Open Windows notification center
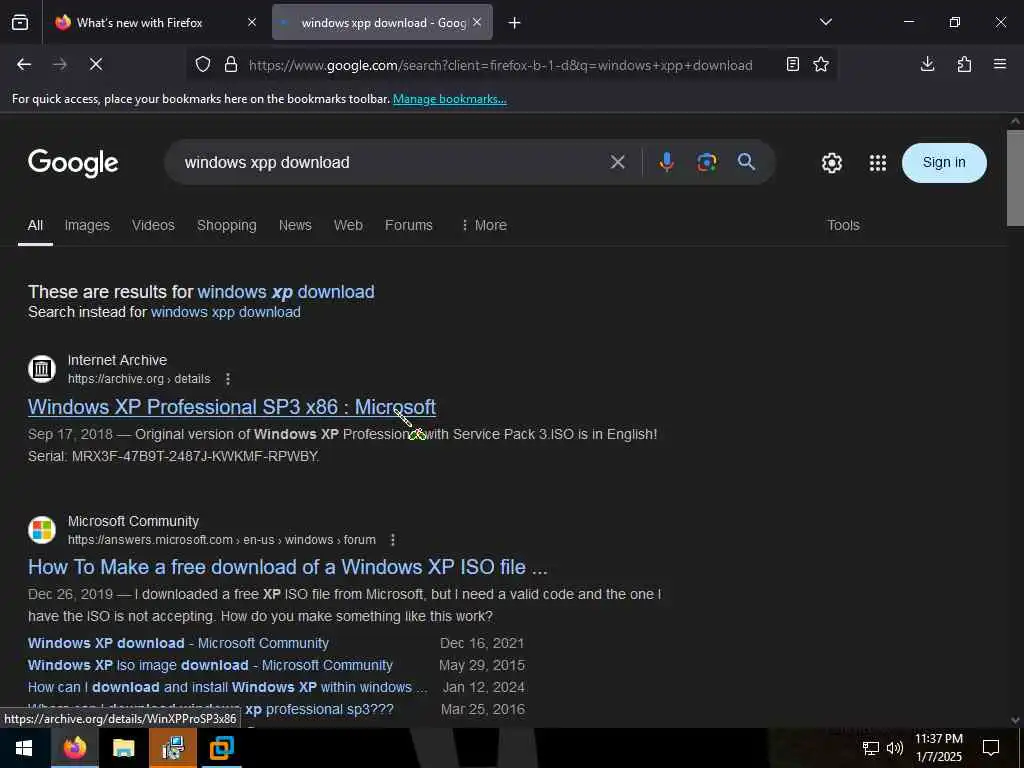1024x768 pixels. point(991,748)
